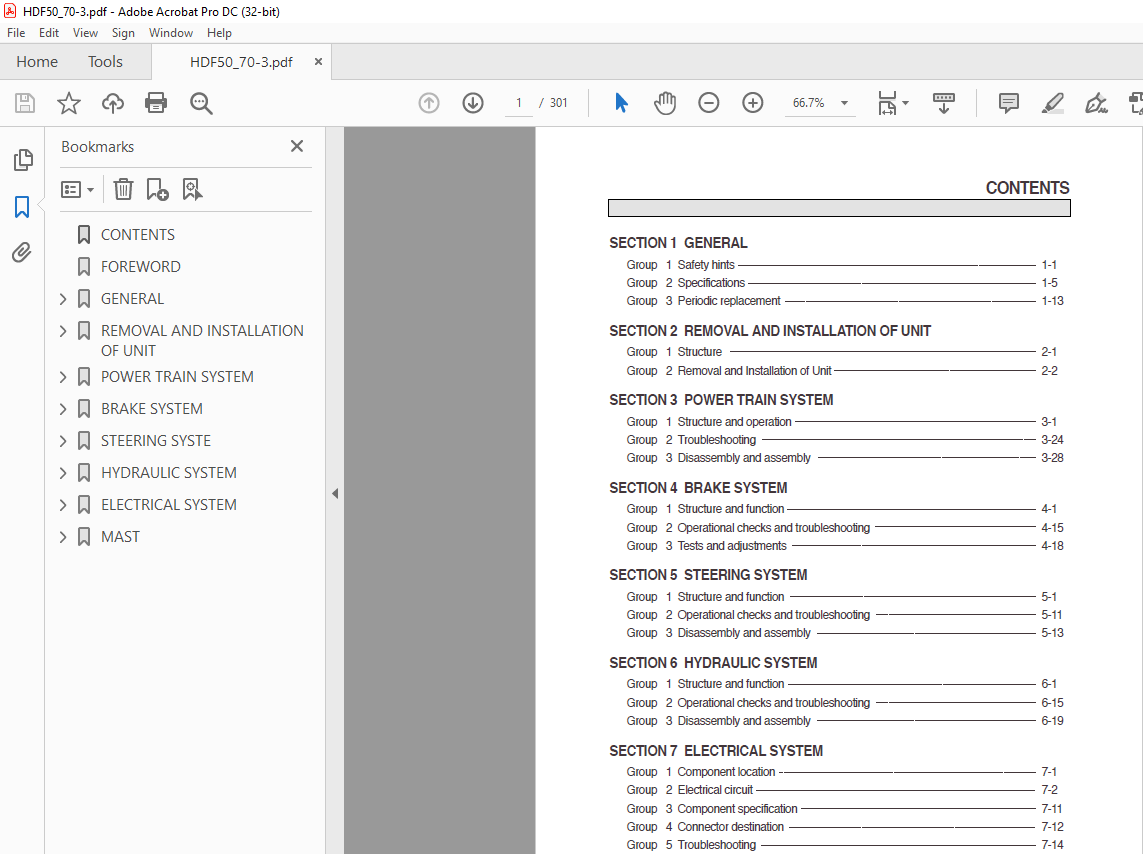This screenshot has height=854, width=1143.
Task: Open the Edit menu
Action: coord(49,33)
